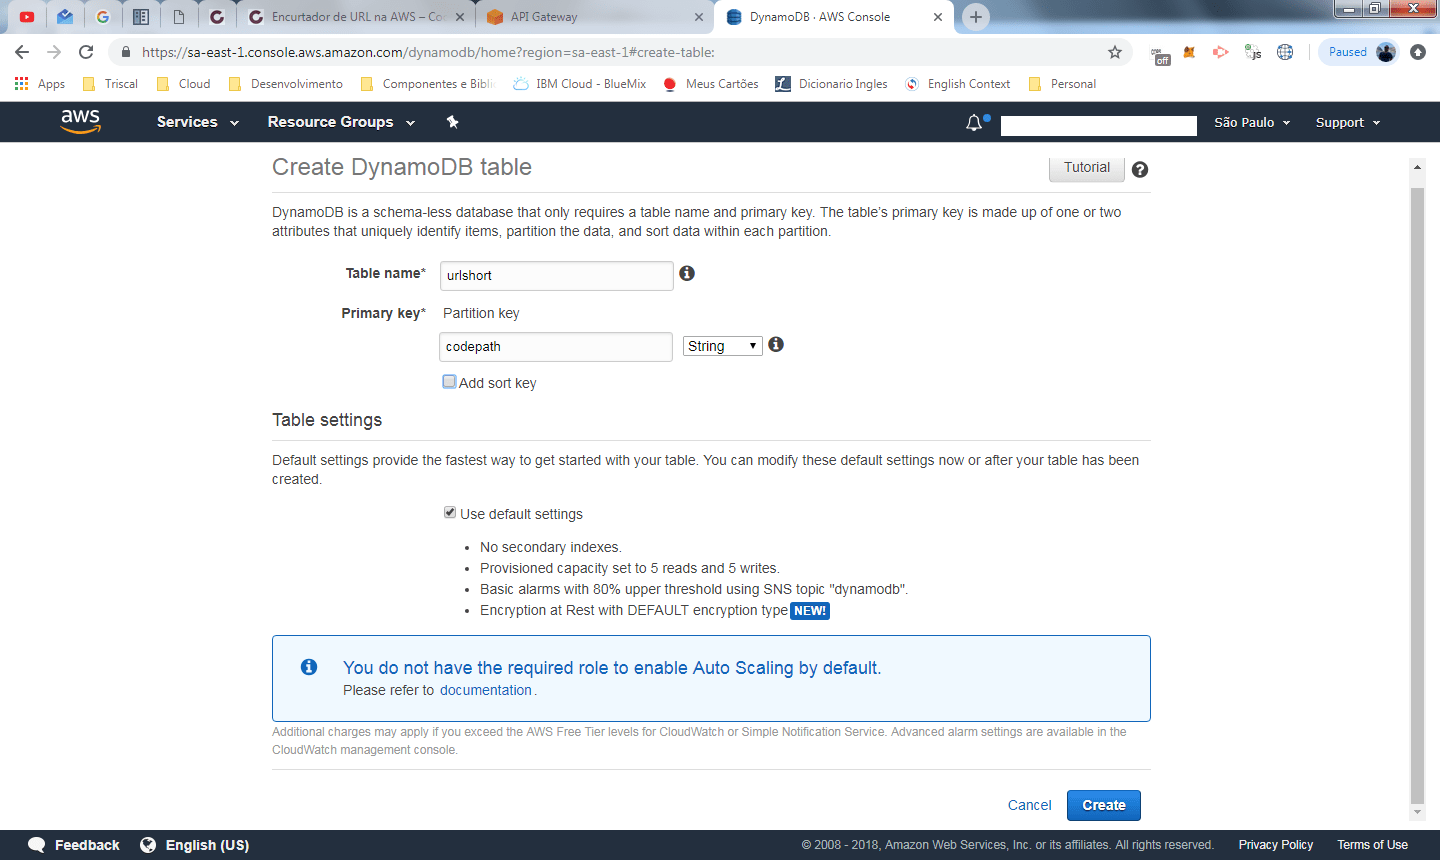Click the Create button
Screen dimensions: 1440x860
click(1104, 805)
